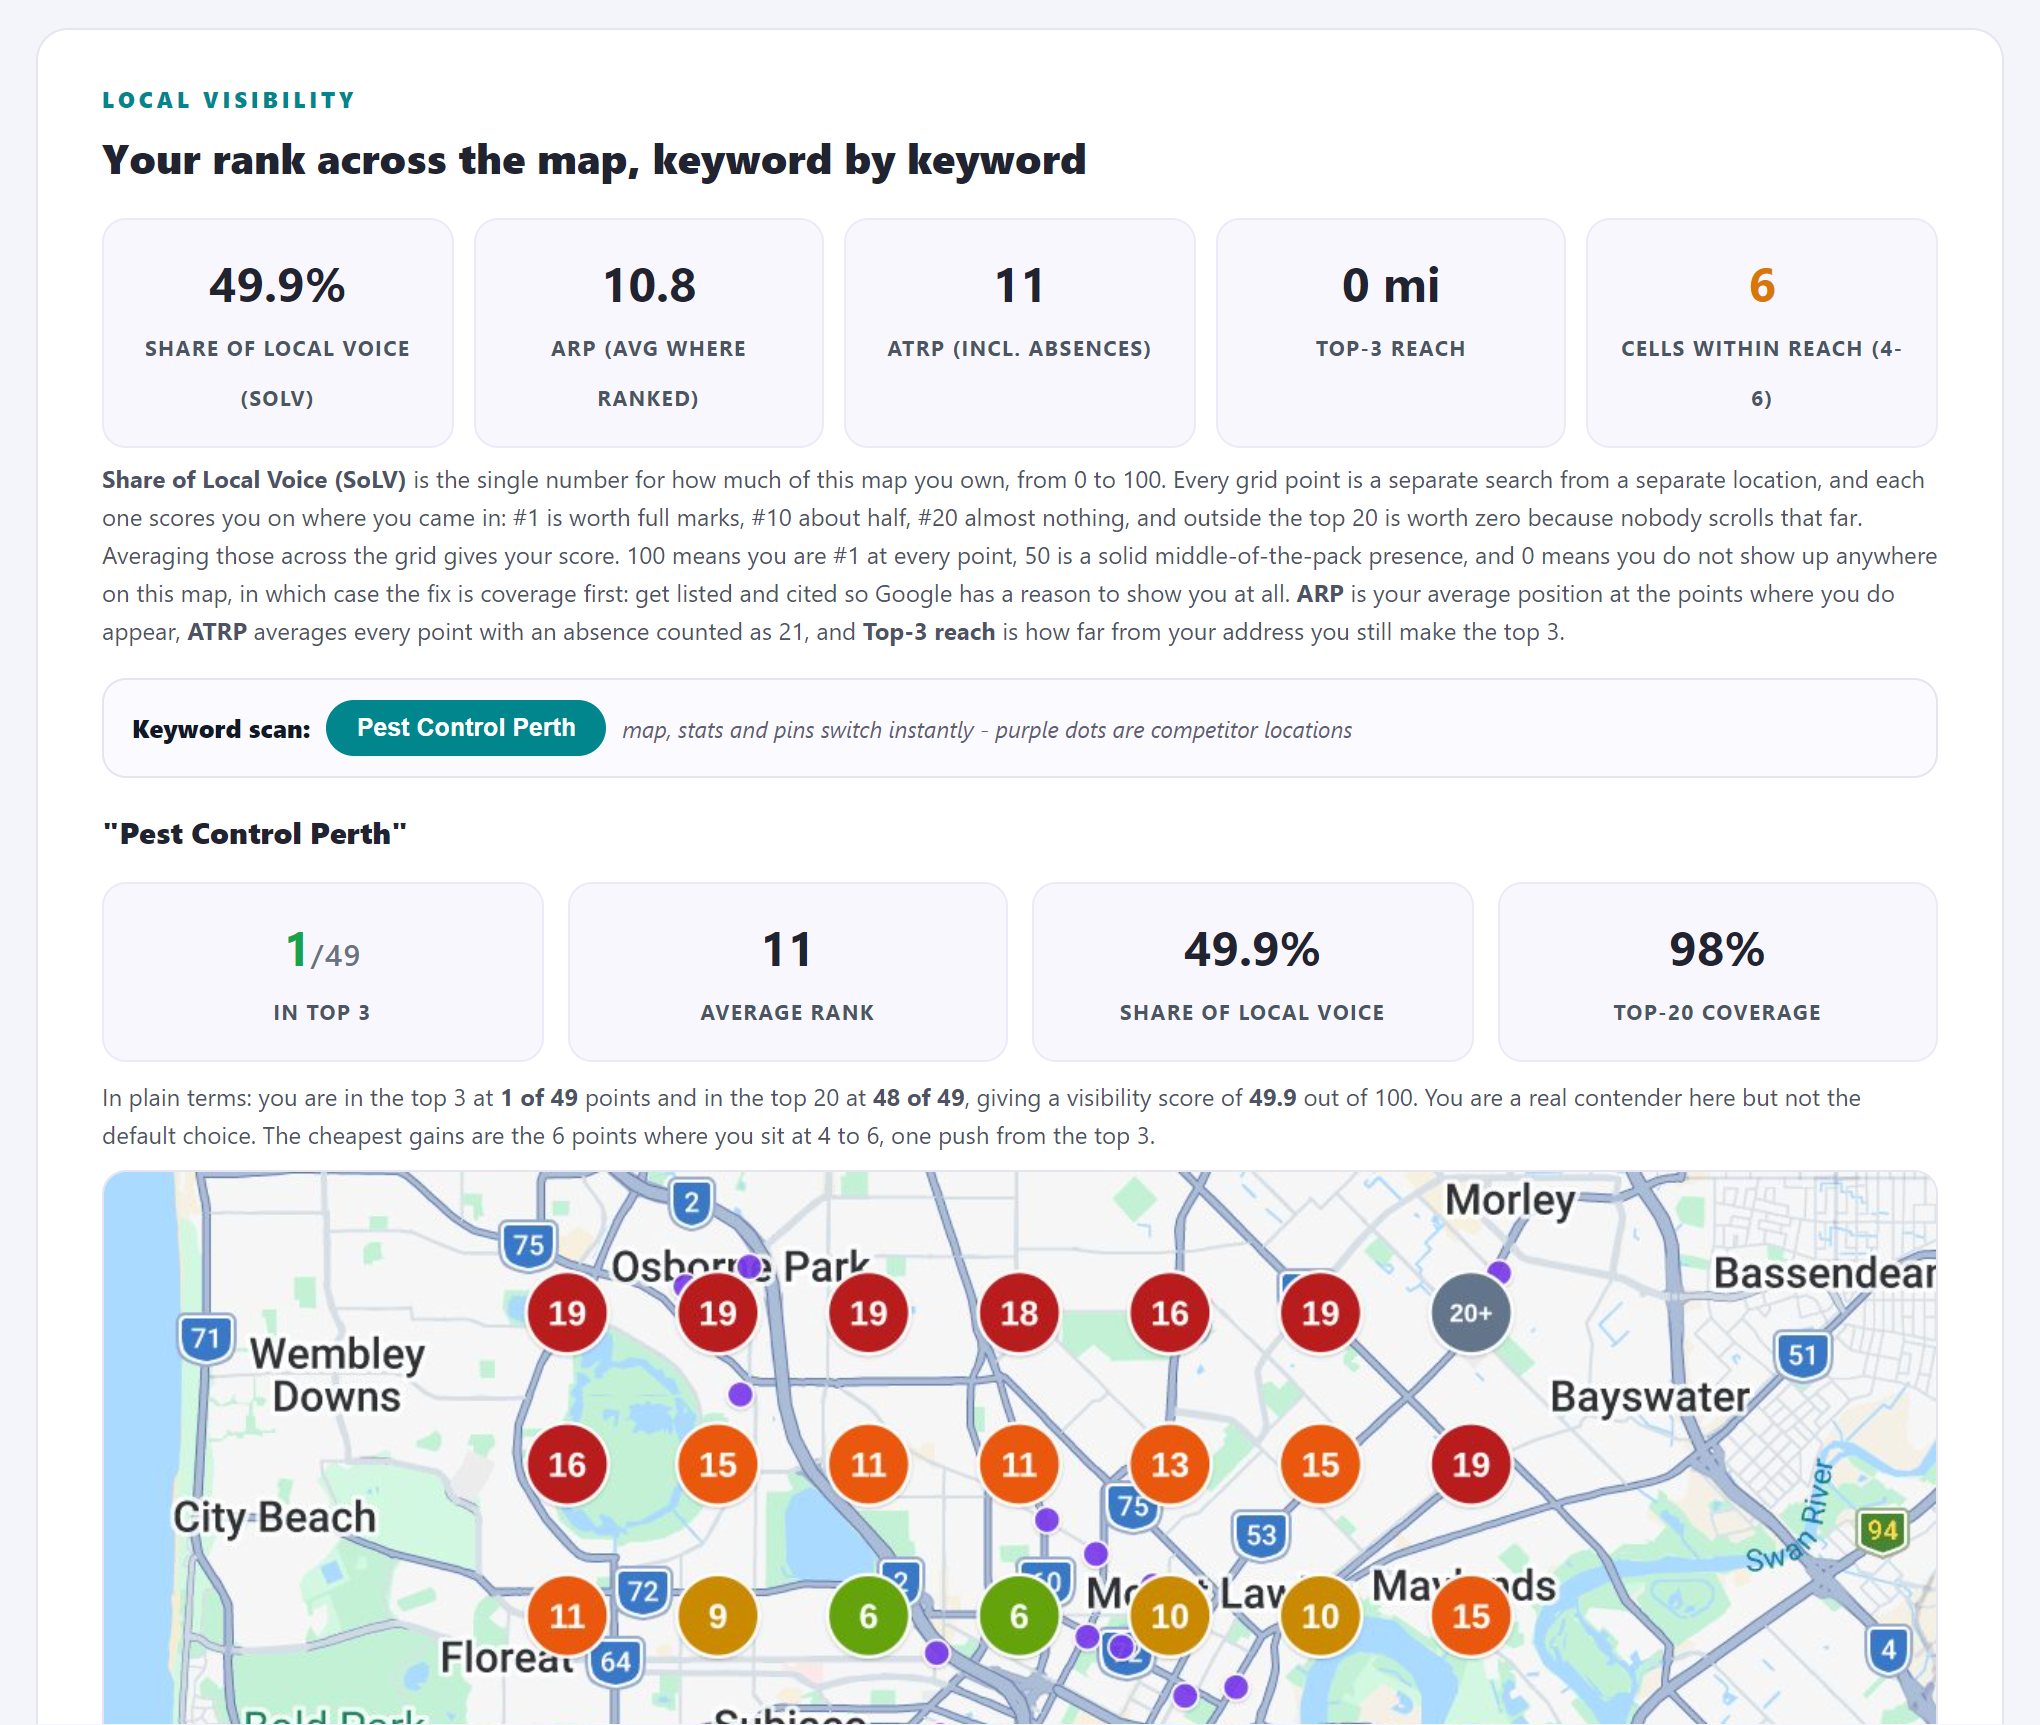Screen dimensions: 2040x1725
Task: Click the LOCAL VISIBILITY section label
Action: 229,100
